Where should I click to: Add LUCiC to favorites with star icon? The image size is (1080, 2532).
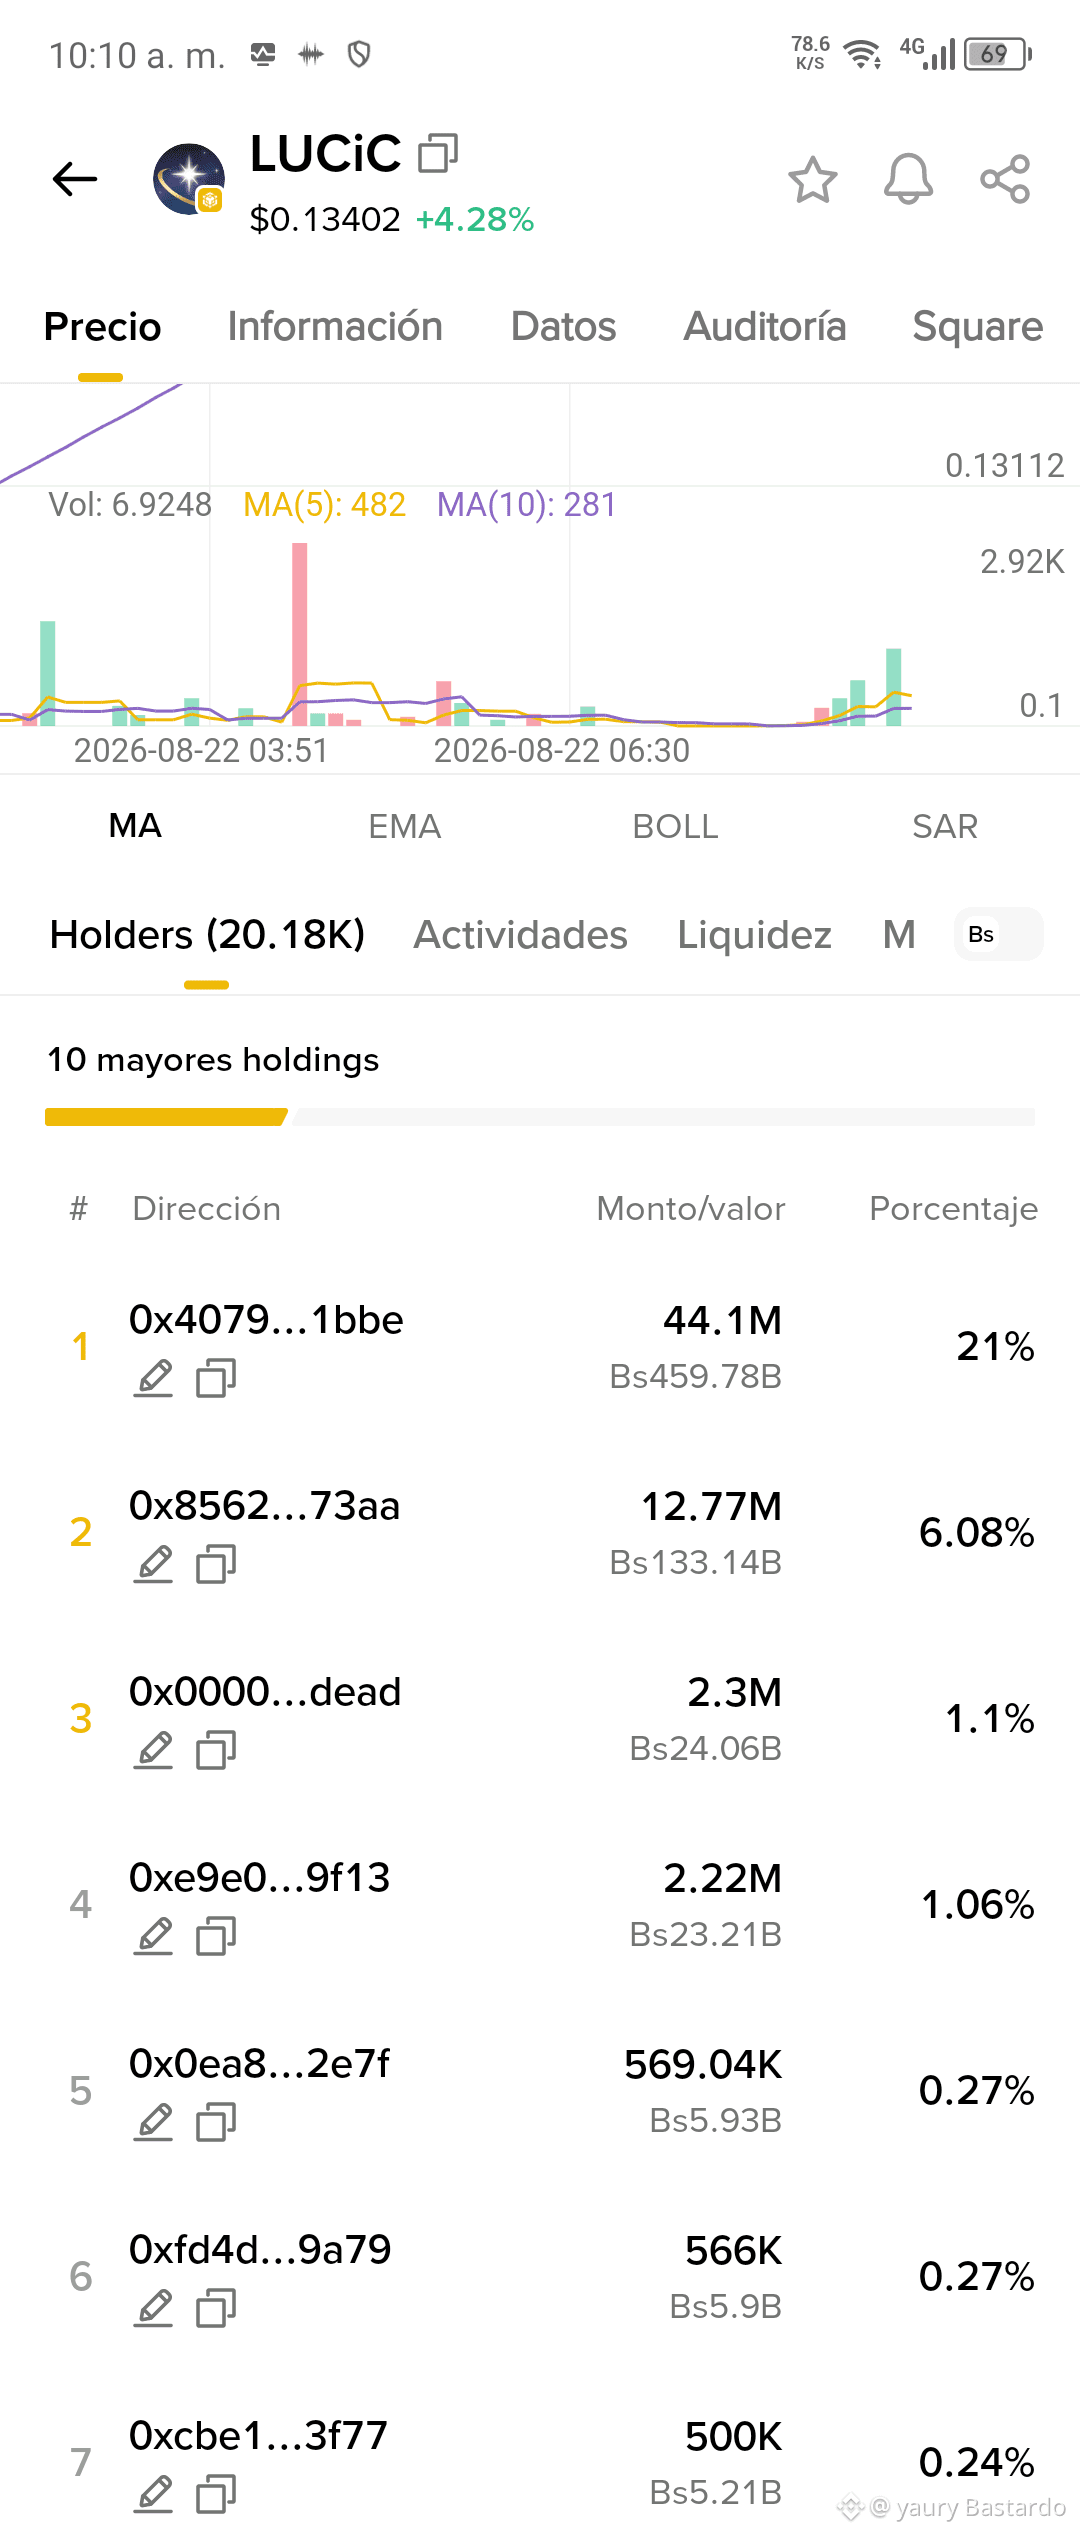point(812,180)
